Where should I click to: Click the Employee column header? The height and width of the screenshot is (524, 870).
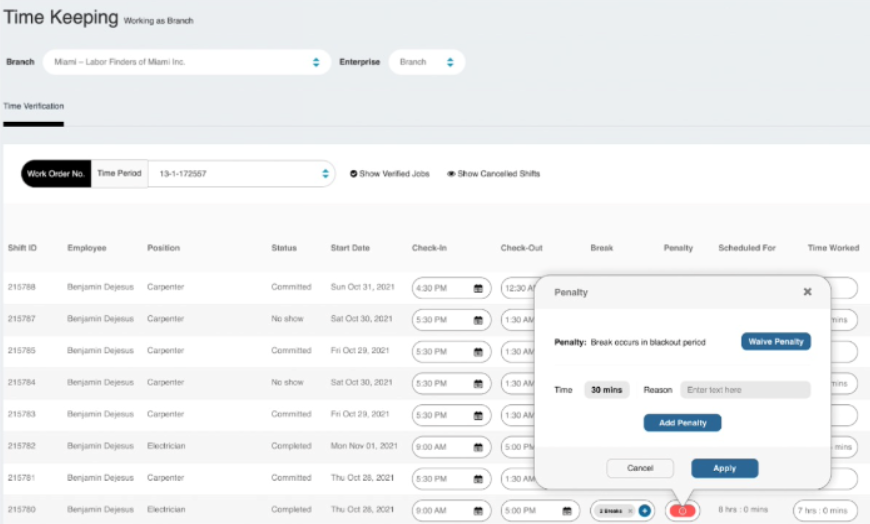tap(87, 248)
